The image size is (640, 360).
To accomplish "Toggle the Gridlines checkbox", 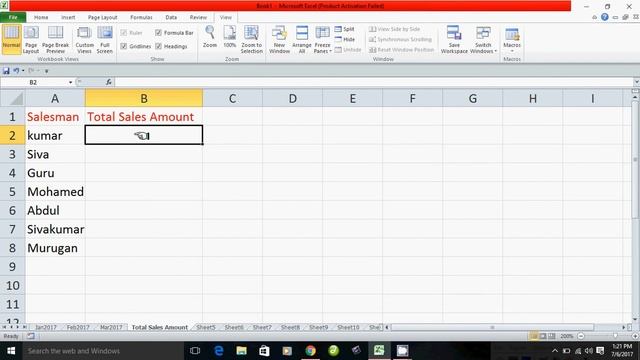I will point(124,46).
